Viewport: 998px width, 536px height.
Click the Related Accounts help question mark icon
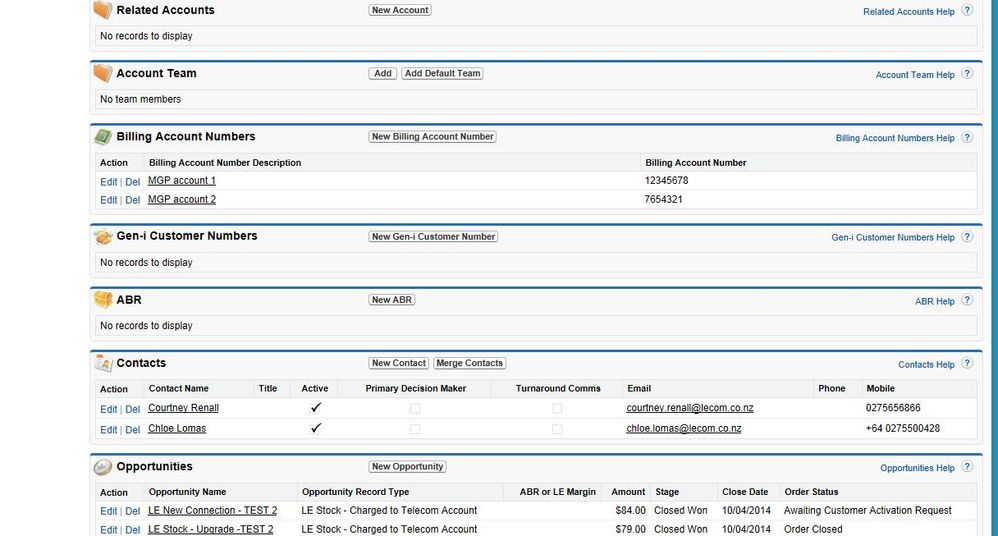[x=967, y=11]
